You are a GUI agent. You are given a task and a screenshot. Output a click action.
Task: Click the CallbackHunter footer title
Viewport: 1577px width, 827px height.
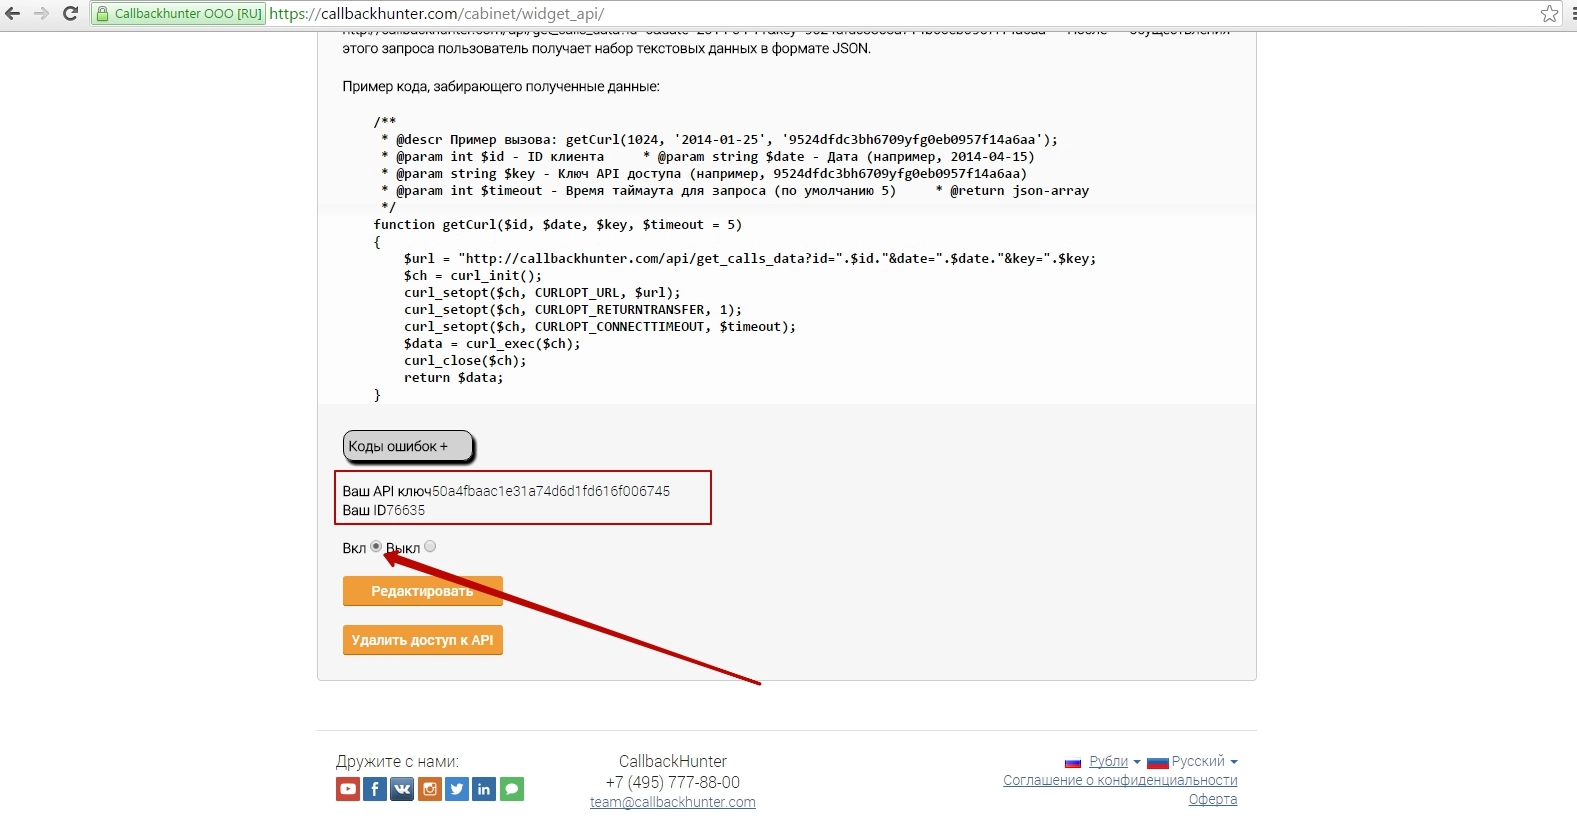[x=673, y=761]
